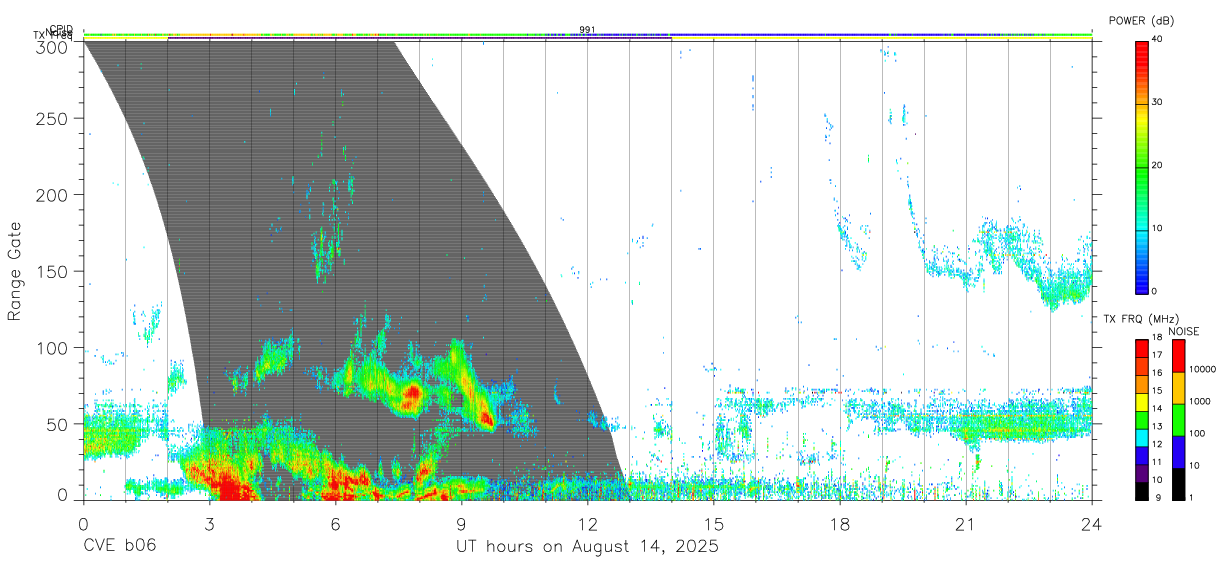Click the 1000 value on NOISE scale

1200,401
